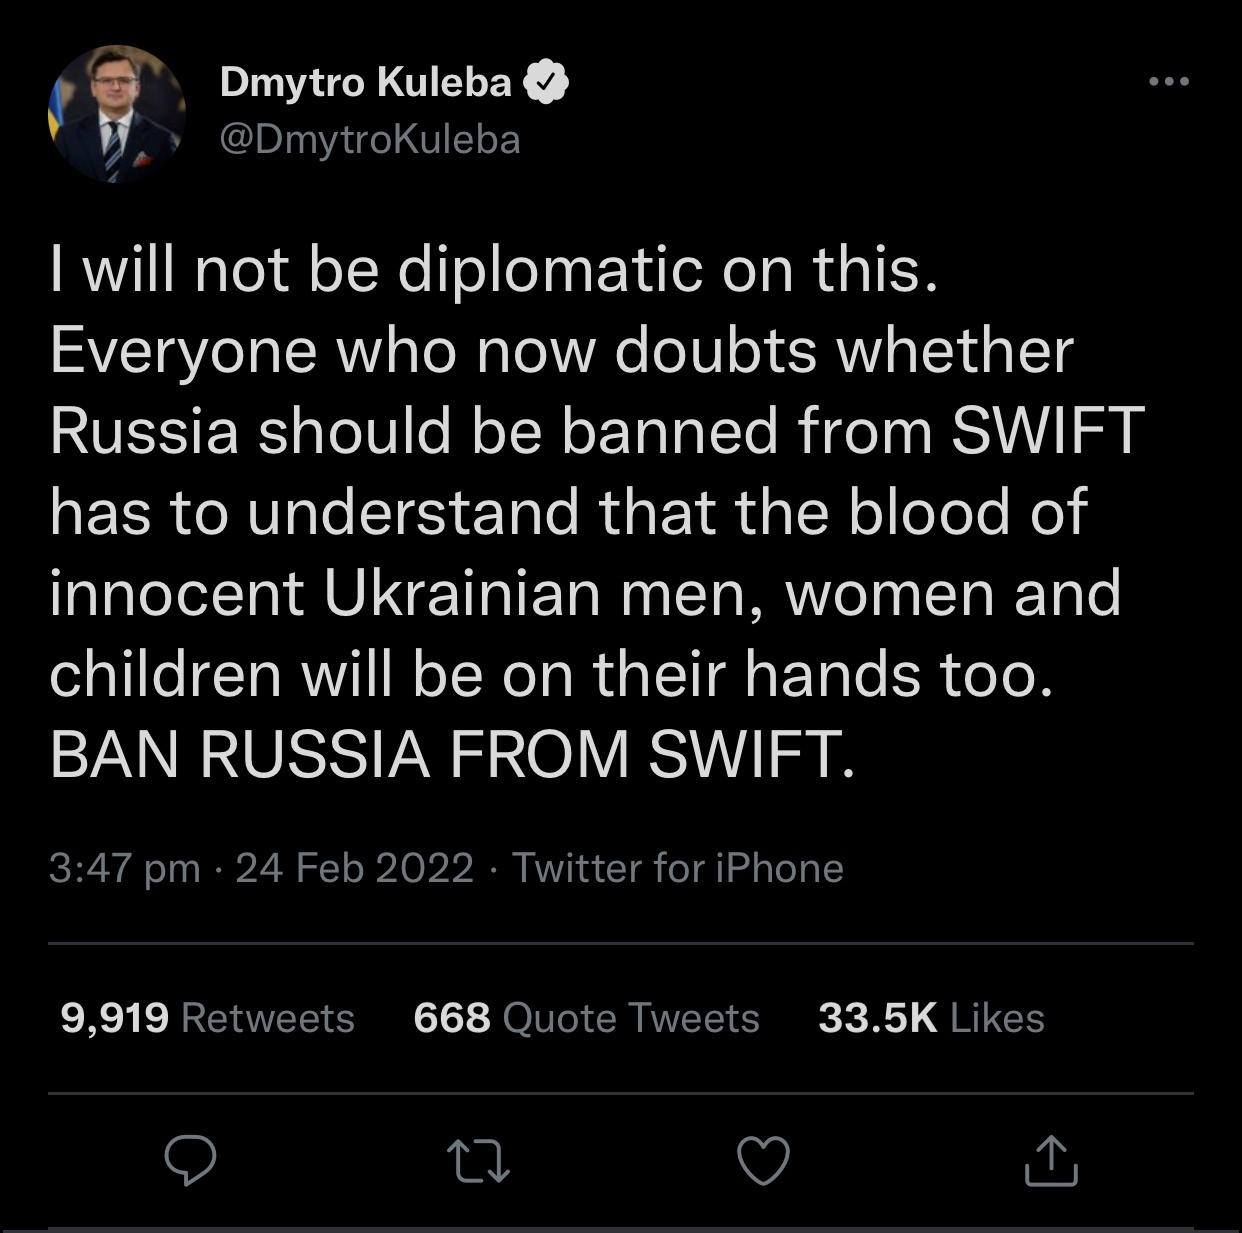Screen dimensions: 1242x1233
Task: Open the tweet author name Dmytro Kuleba
Action: (363, 83)
